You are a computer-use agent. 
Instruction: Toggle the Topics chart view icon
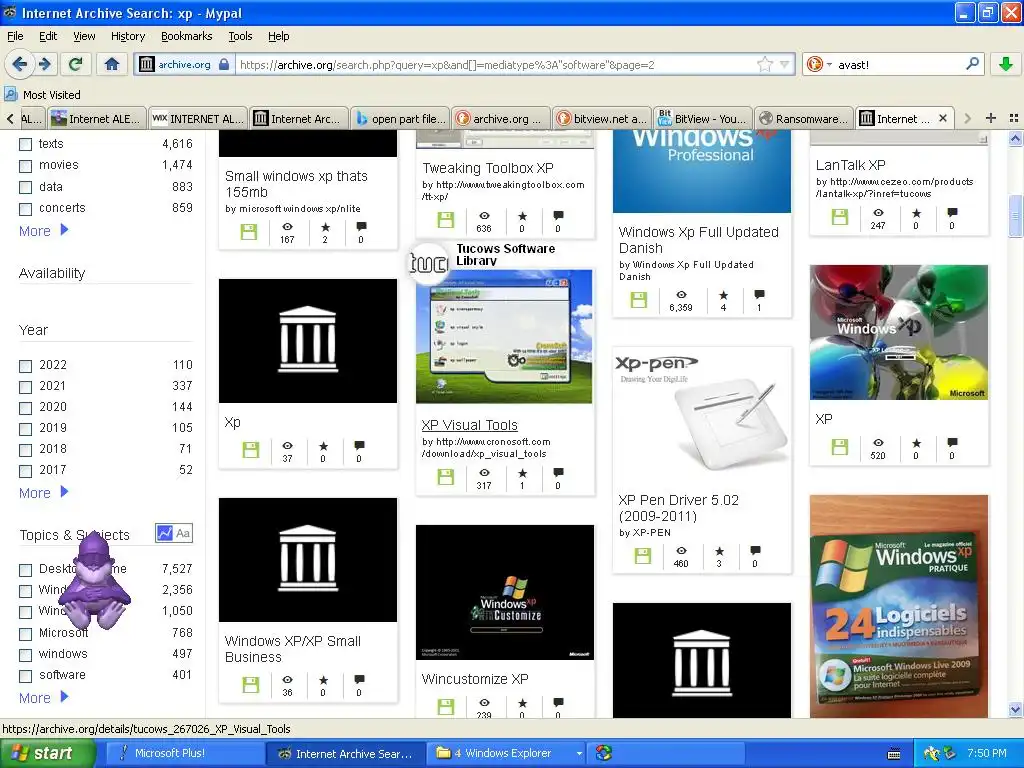(164, 533)
